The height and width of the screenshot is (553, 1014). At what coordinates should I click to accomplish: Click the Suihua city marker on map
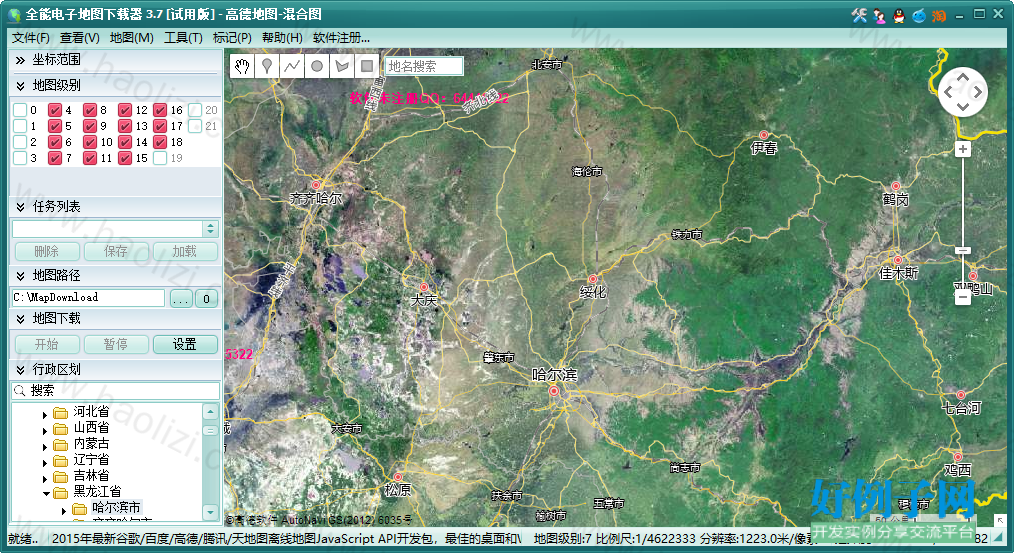592,279
